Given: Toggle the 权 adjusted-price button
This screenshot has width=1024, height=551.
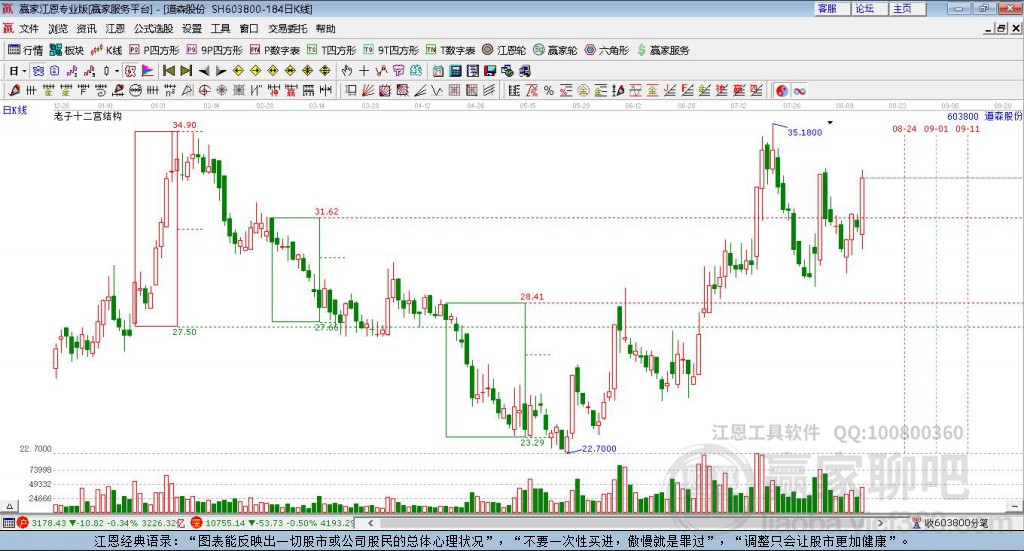Looking at the screenshot, I should point(131,71).
